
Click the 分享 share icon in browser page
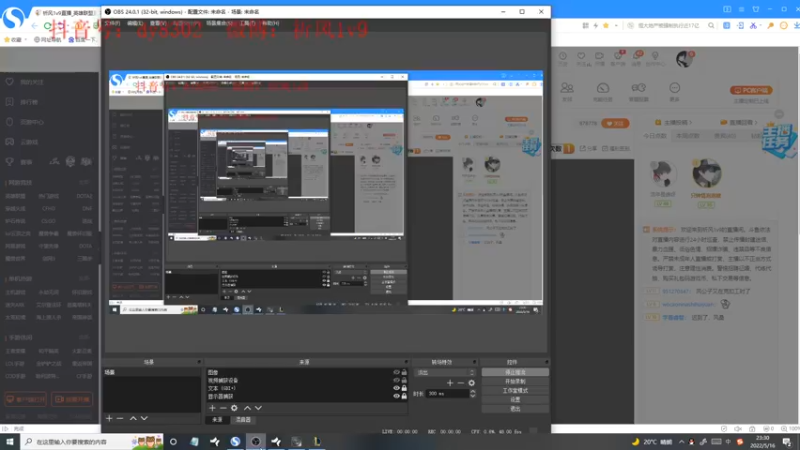pos(588,148)
